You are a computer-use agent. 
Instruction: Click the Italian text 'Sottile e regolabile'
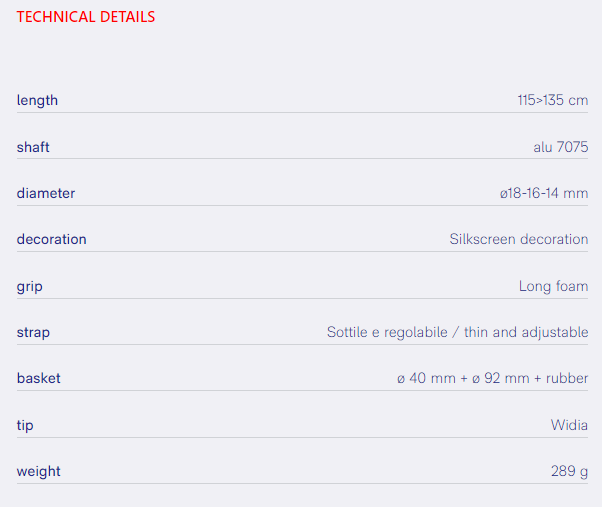pos(387,332)
